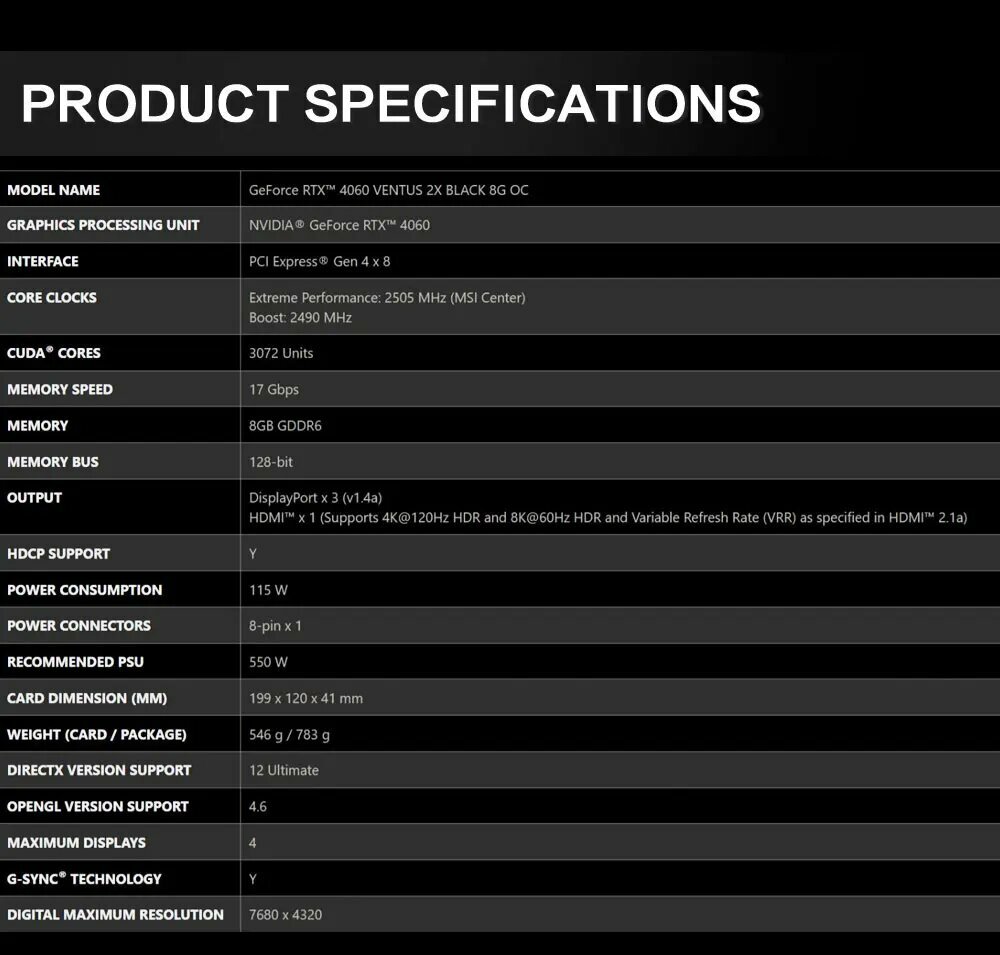
Task: Select the PCI Express Gen 4 x 8 value
Action: [x=319, y=262]
